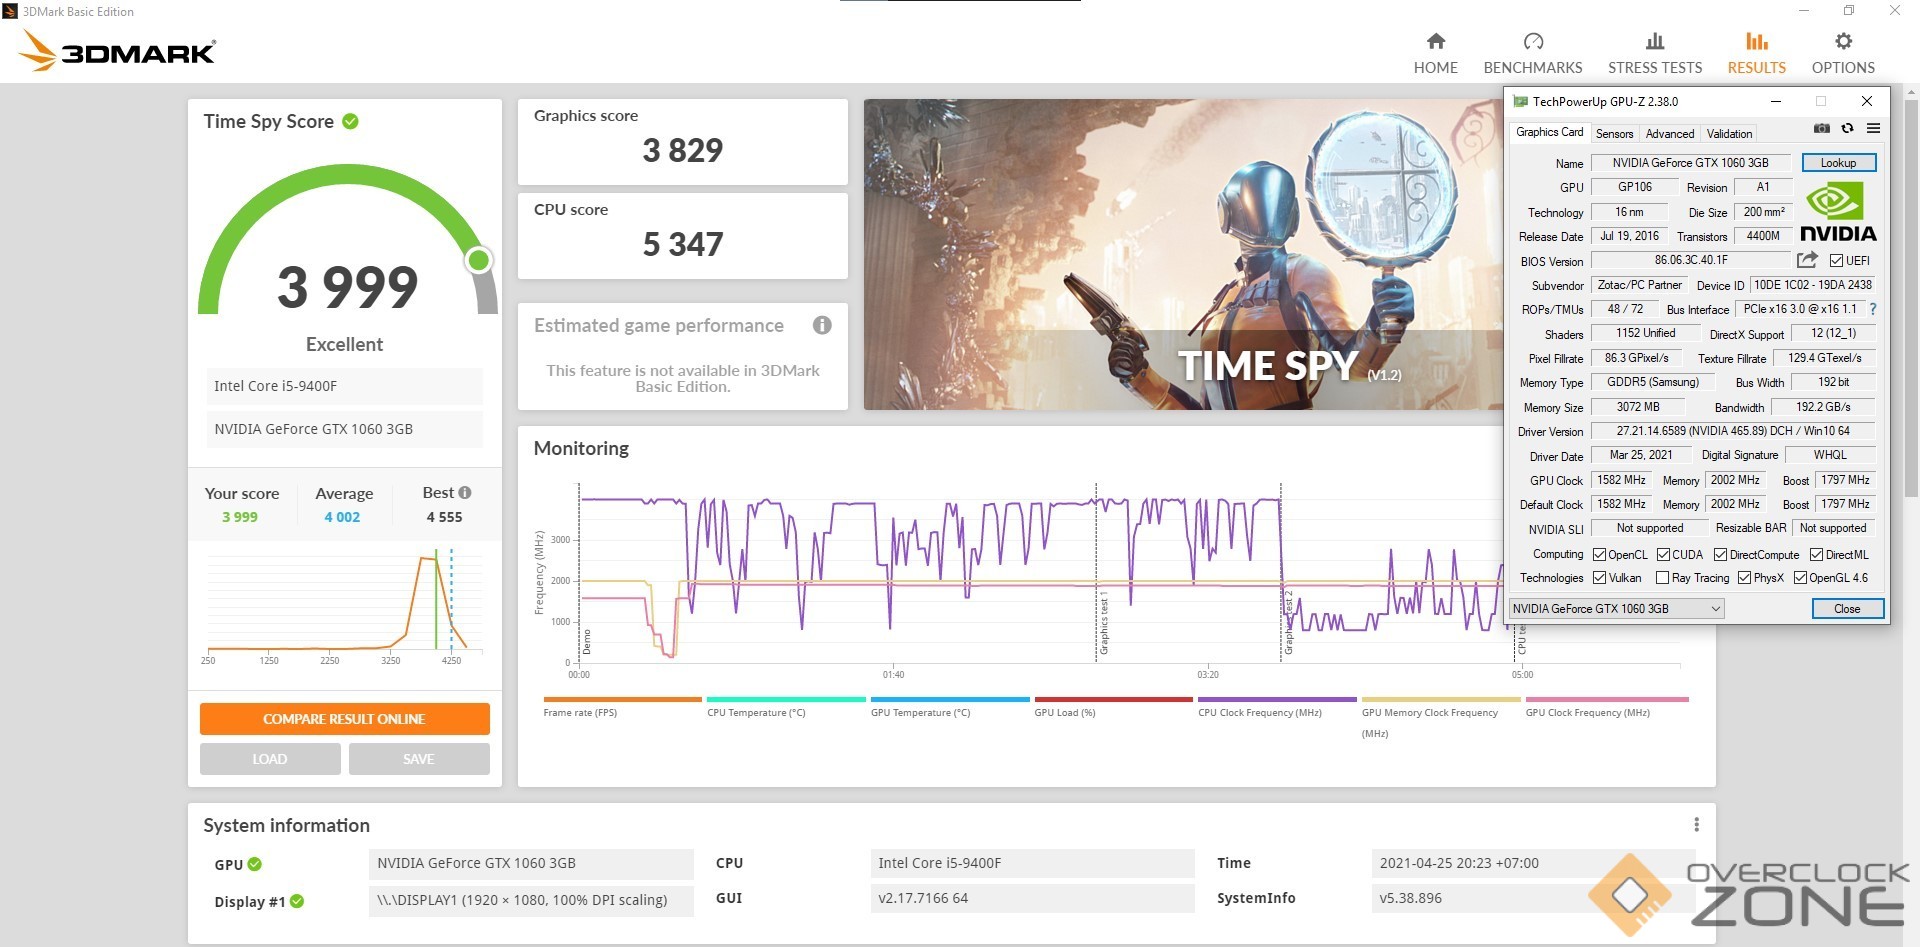Open 3DMark Options gear
1920x947 pixels.
point(1842,53)
